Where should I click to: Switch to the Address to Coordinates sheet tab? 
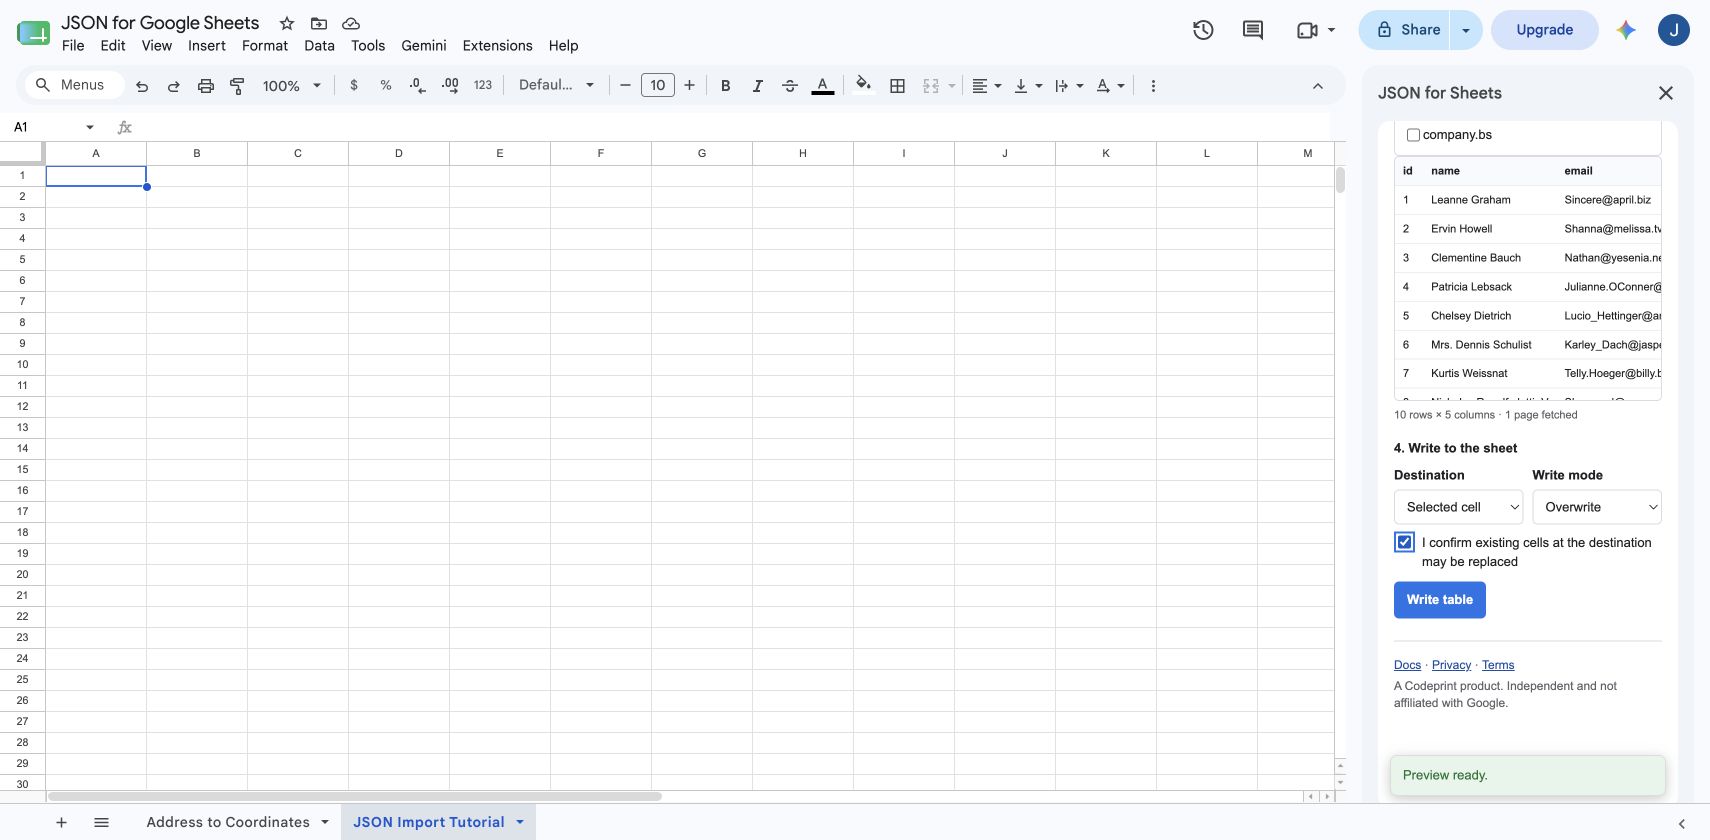pyautogui.click(x=228, y=822)
